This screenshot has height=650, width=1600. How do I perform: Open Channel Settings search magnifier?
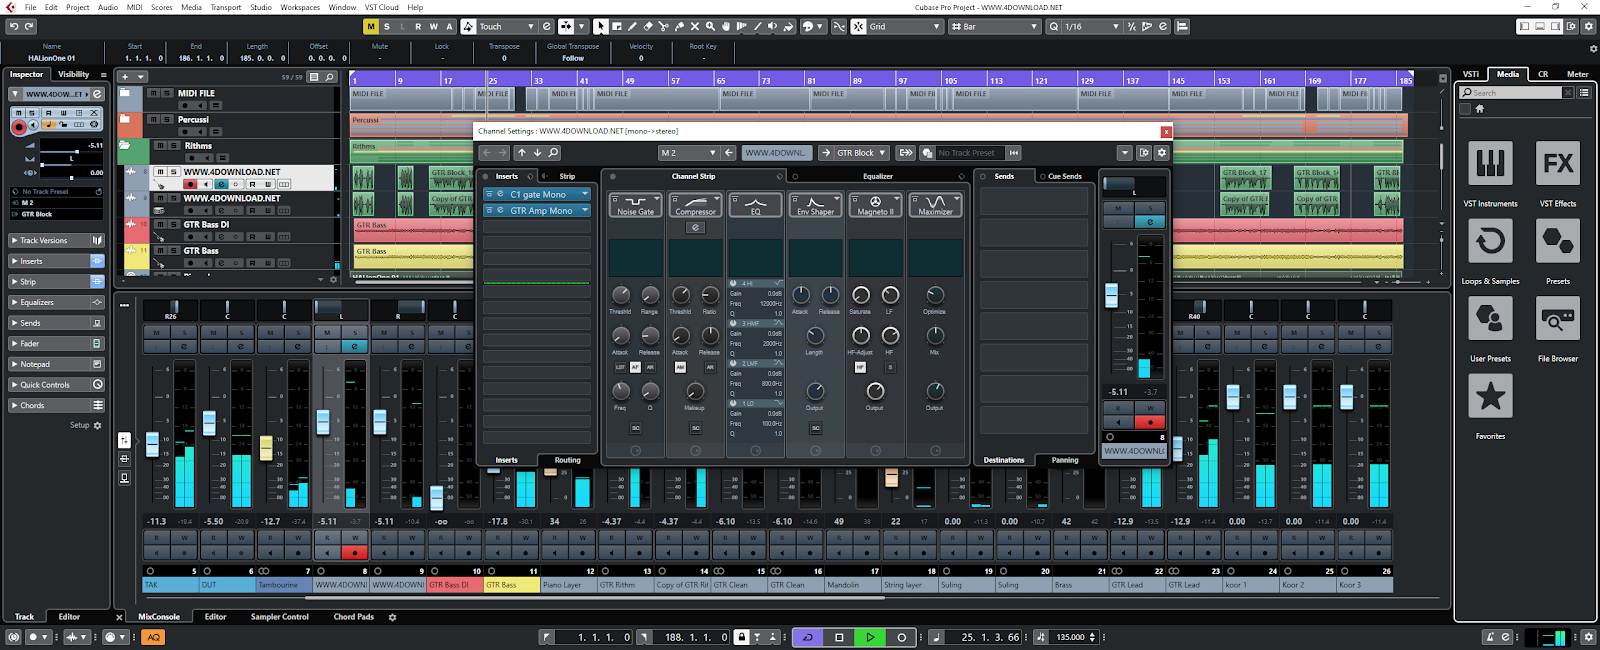pos(553,153)
